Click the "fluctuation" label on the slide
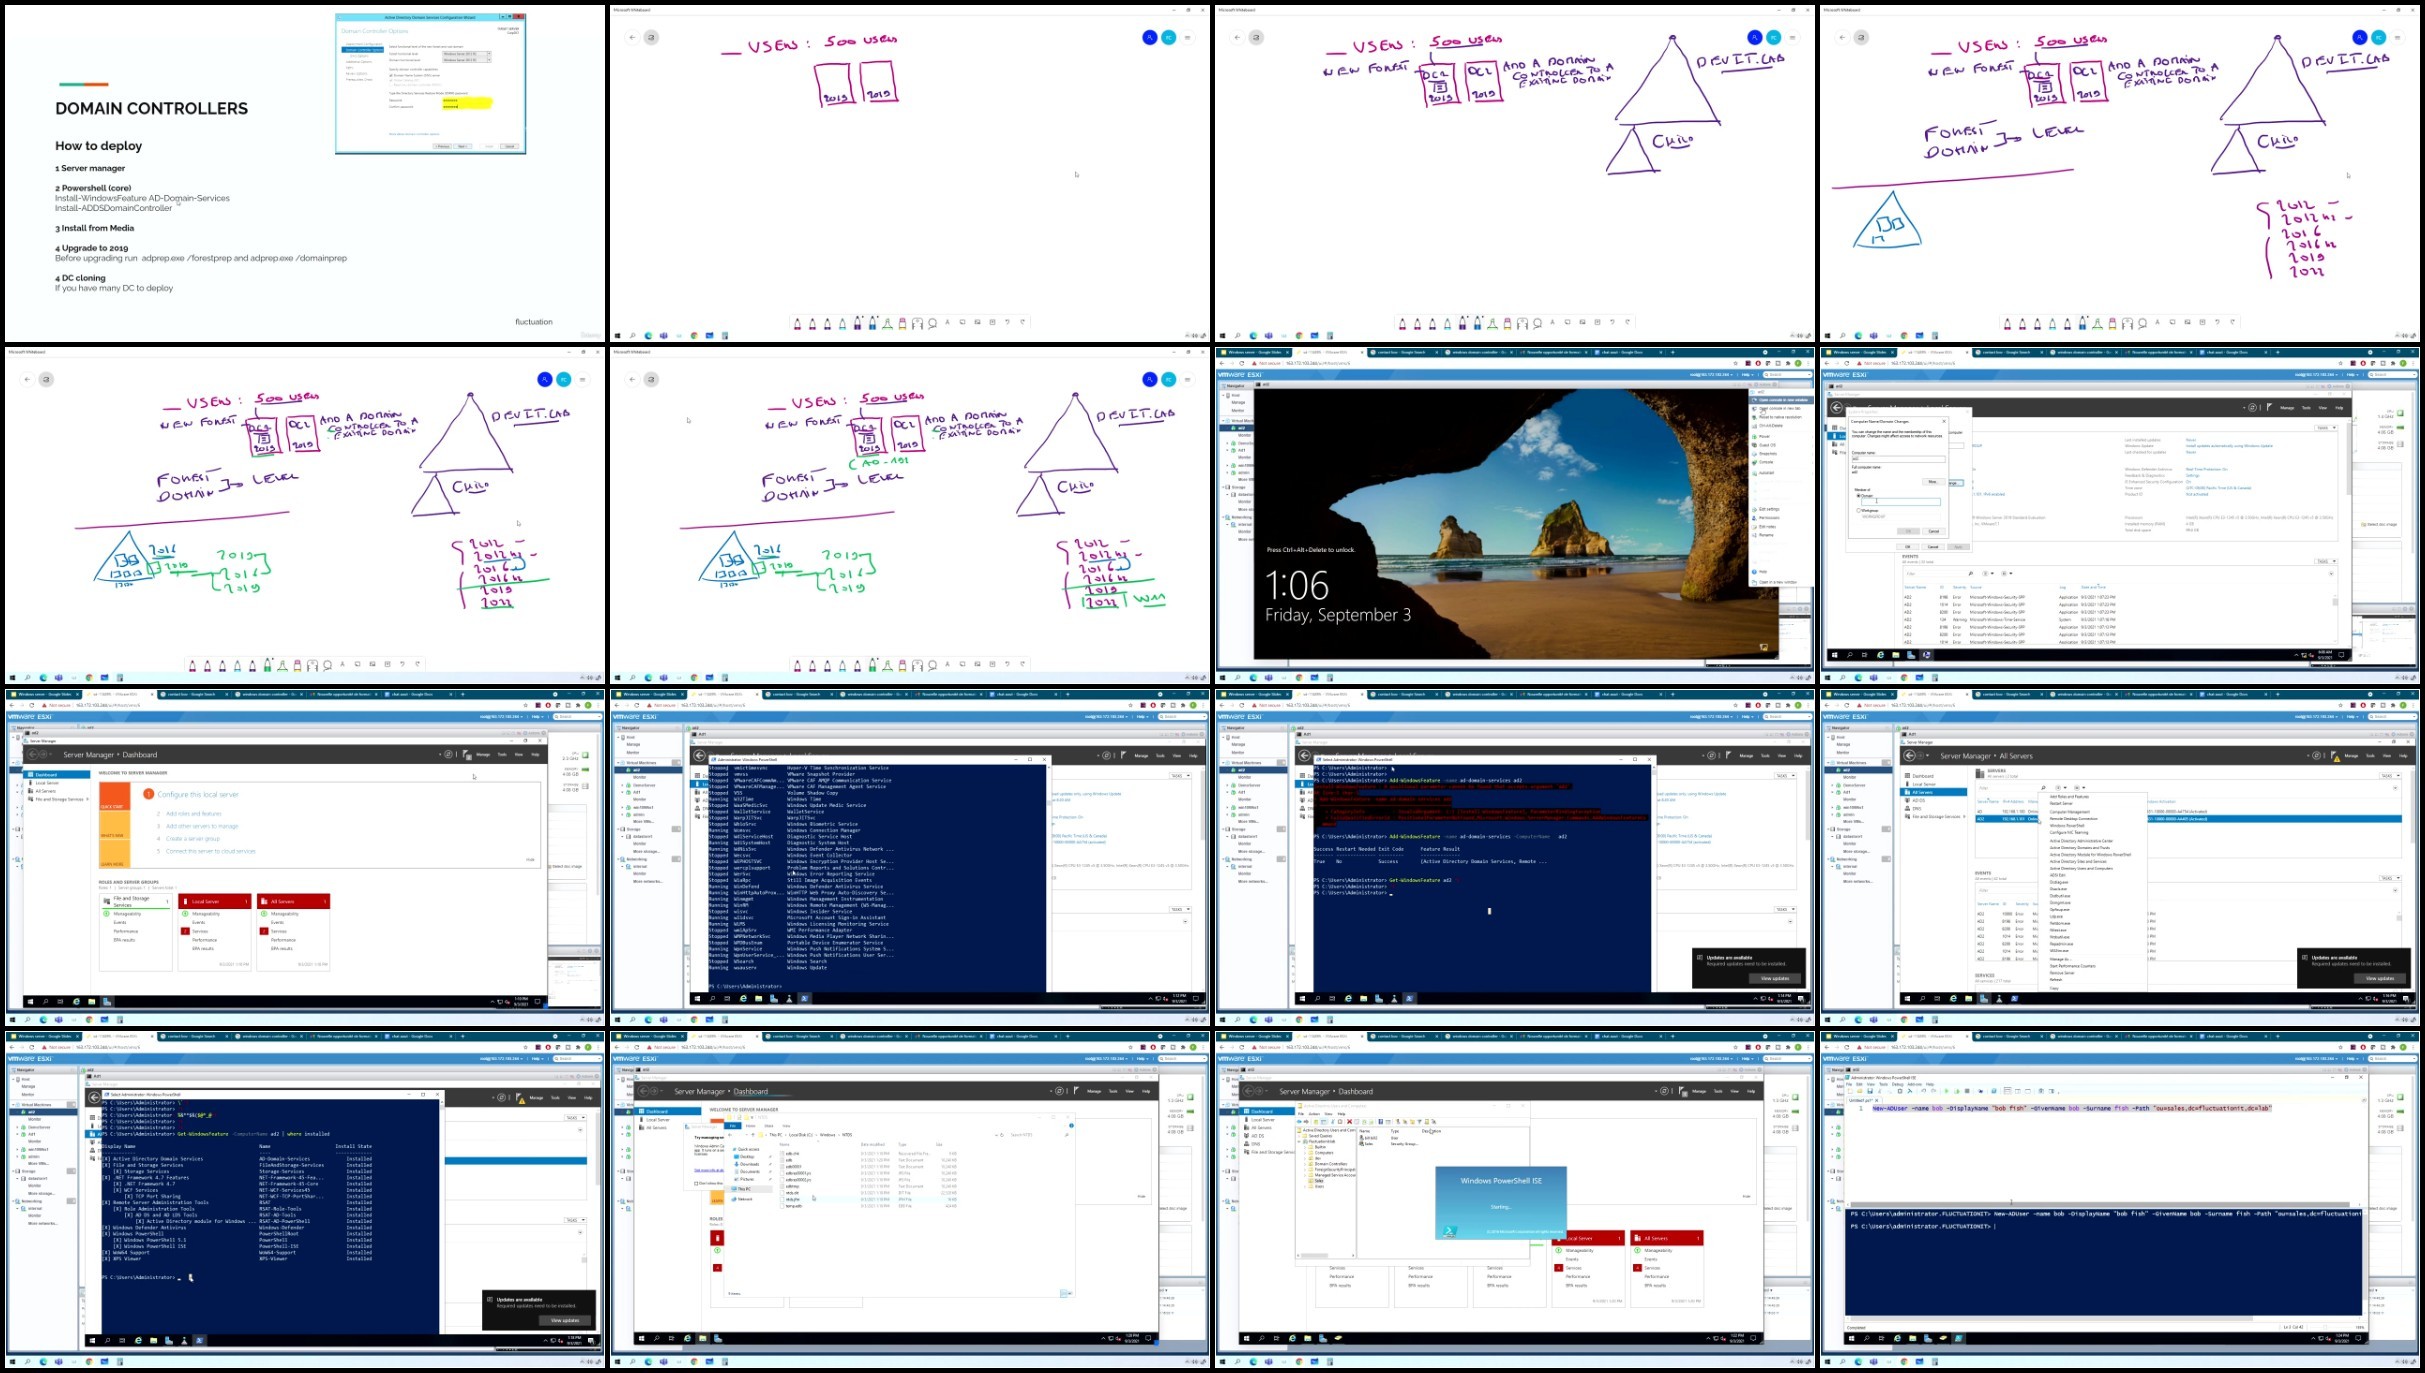 (533, 322)
